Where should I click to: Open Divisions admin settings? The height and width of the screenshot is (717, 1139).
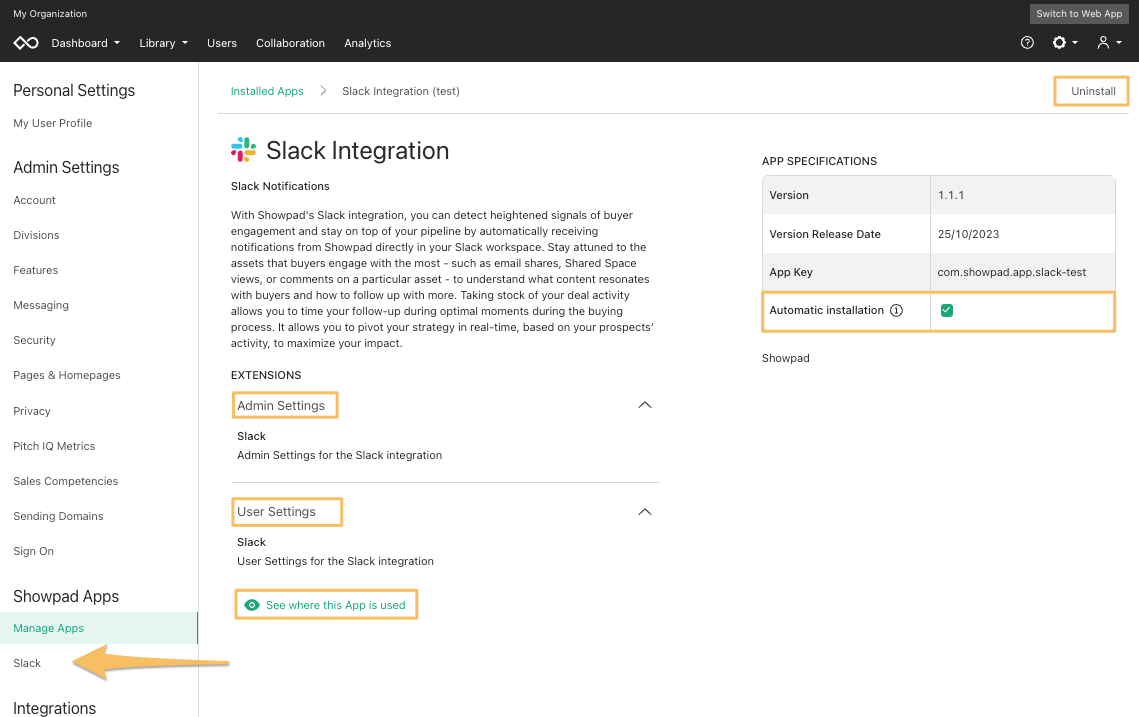36,235
